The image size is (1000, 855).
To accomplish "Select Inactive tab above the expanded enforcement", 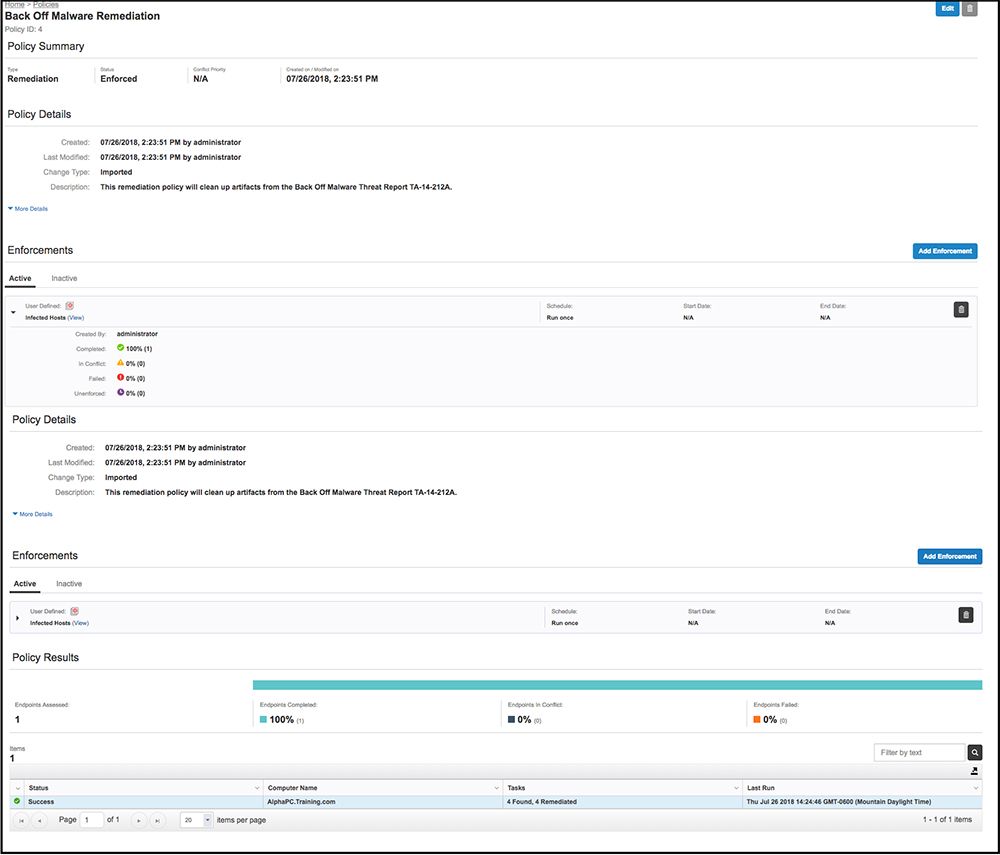I will point(64,279).
